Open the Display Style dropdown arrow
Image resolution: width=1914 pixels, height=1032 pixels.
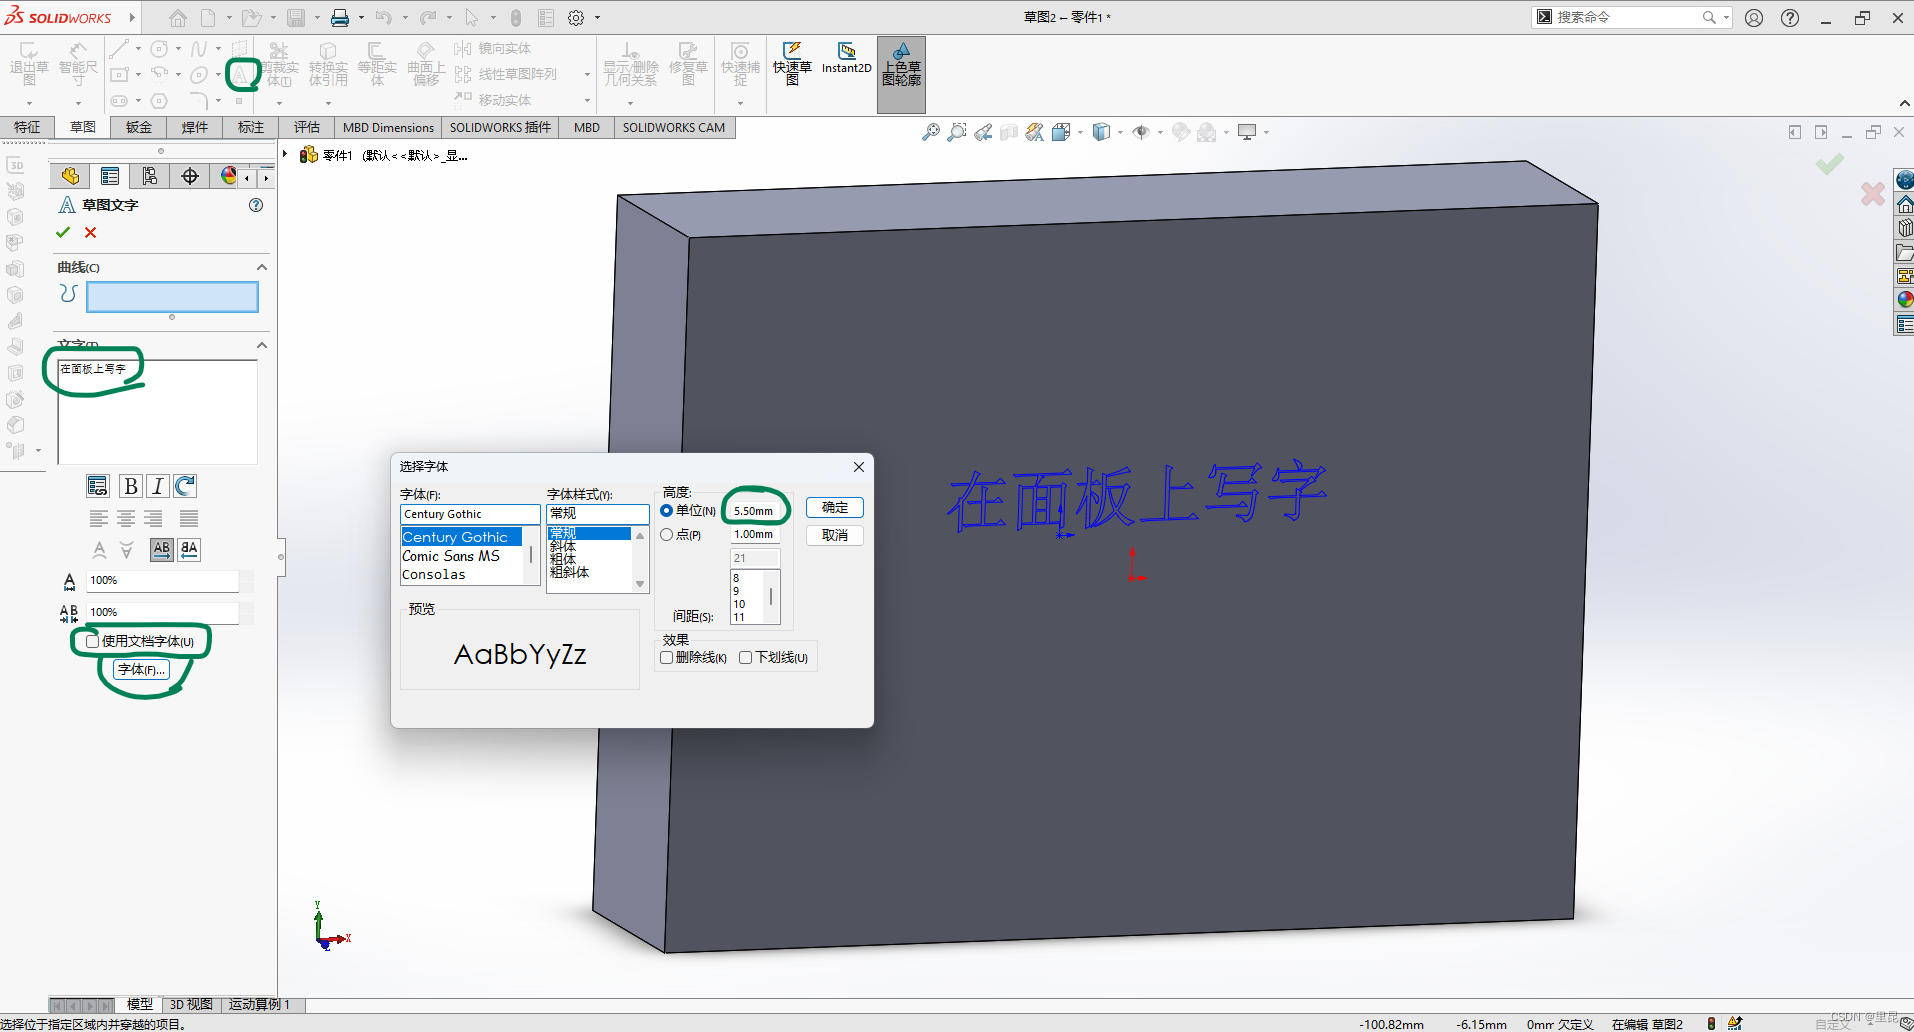1120,132
